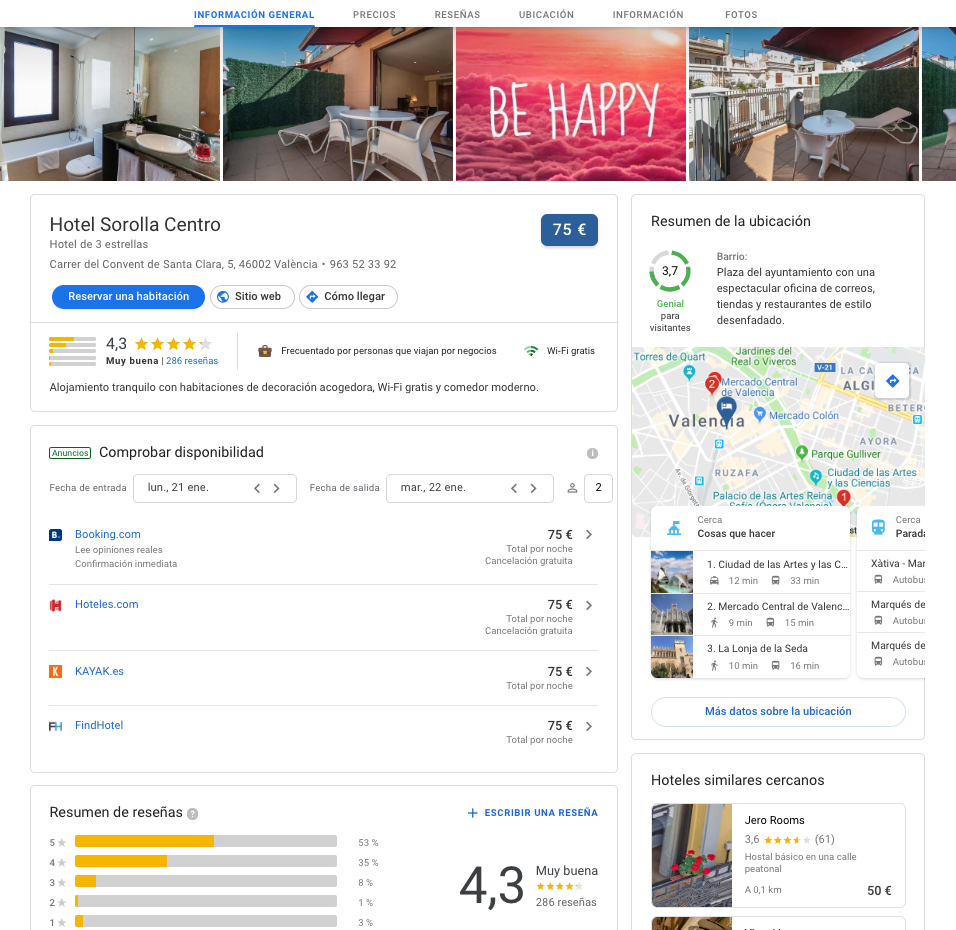Click the FindHotel logo icon
Screen dimensions: 956x930
(56, 726)
